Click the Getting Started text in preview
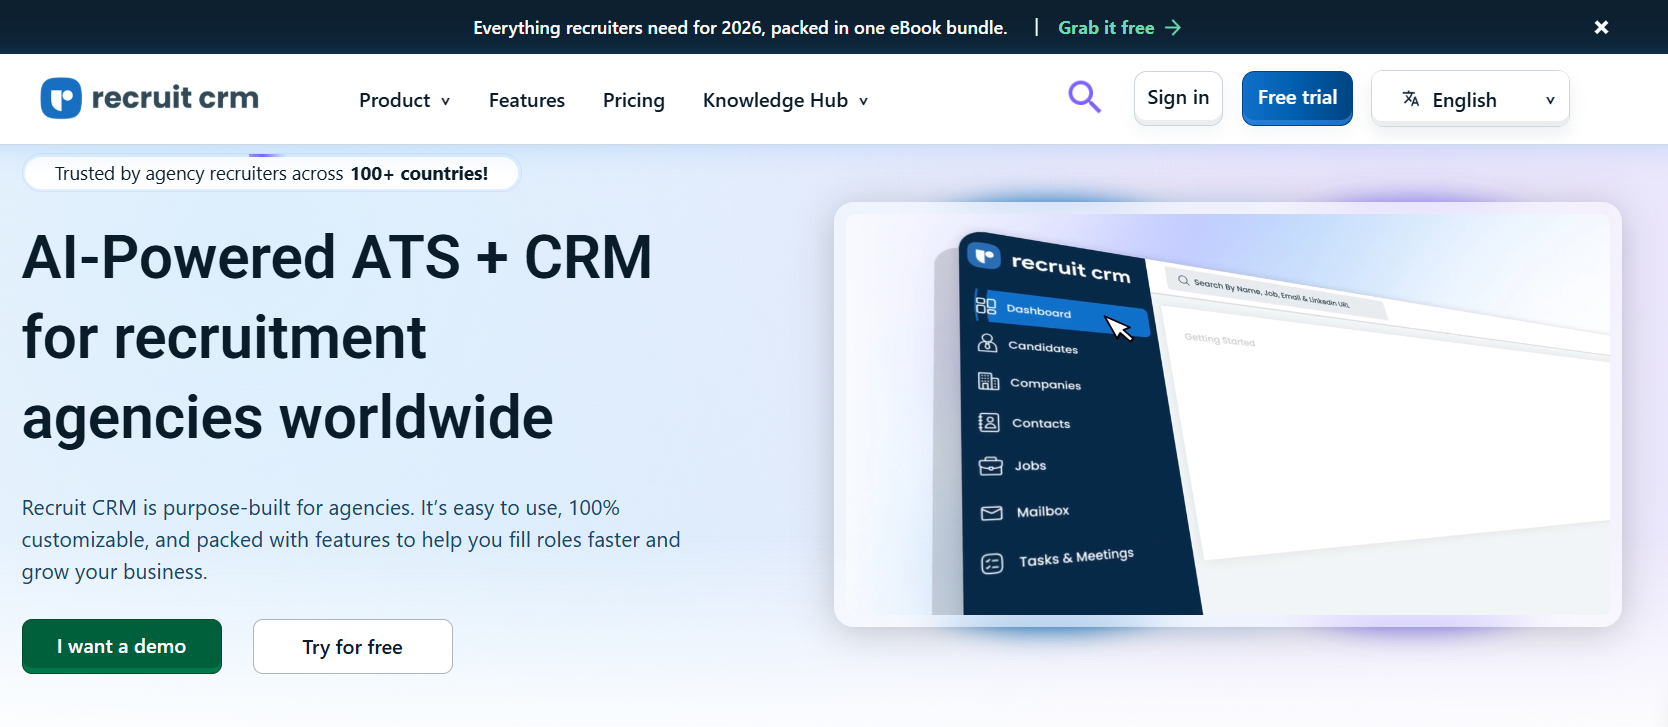The width and height of the screenshot is (1668, 727). [x=1219, y=340]
